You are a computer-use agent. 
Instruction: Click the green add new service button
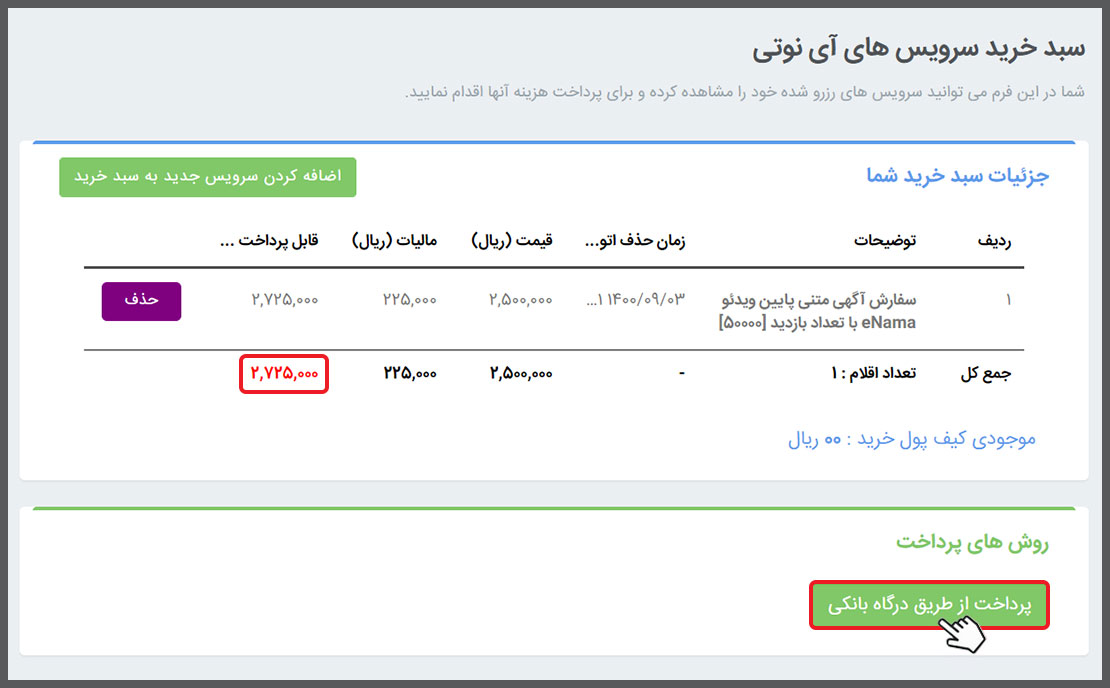coord(207,177)
